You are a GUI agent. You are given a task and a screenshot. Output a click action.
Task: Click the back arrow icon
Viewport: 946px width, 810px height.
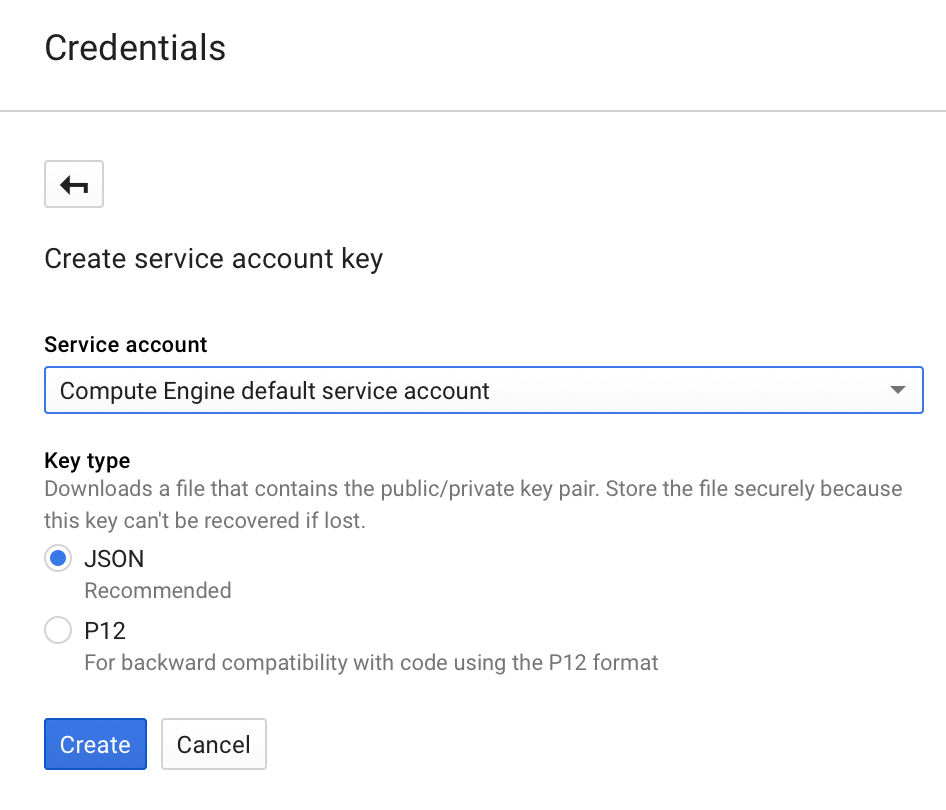click(x=74, y=184)
